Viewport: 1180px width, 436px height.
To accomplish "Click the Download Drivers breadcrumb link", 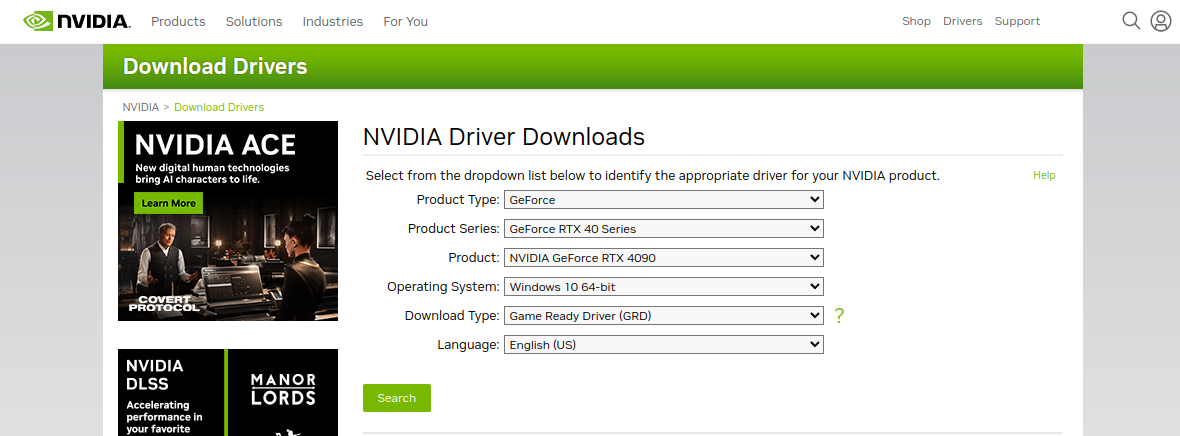I will (219, 107).
